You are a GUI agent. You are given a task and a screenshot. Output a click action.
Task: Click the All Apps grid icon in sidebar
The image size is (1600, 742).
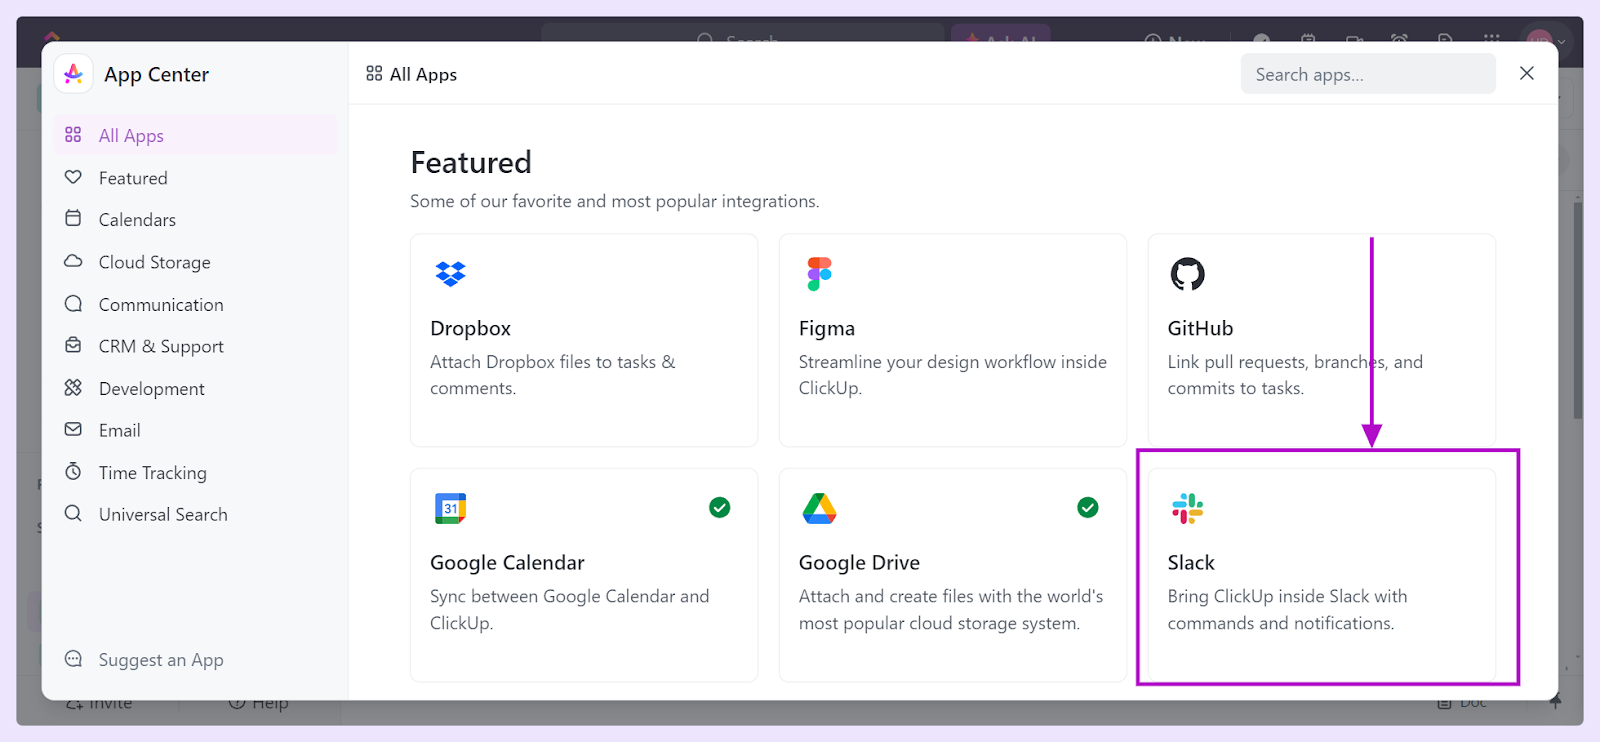coord(73,135)
